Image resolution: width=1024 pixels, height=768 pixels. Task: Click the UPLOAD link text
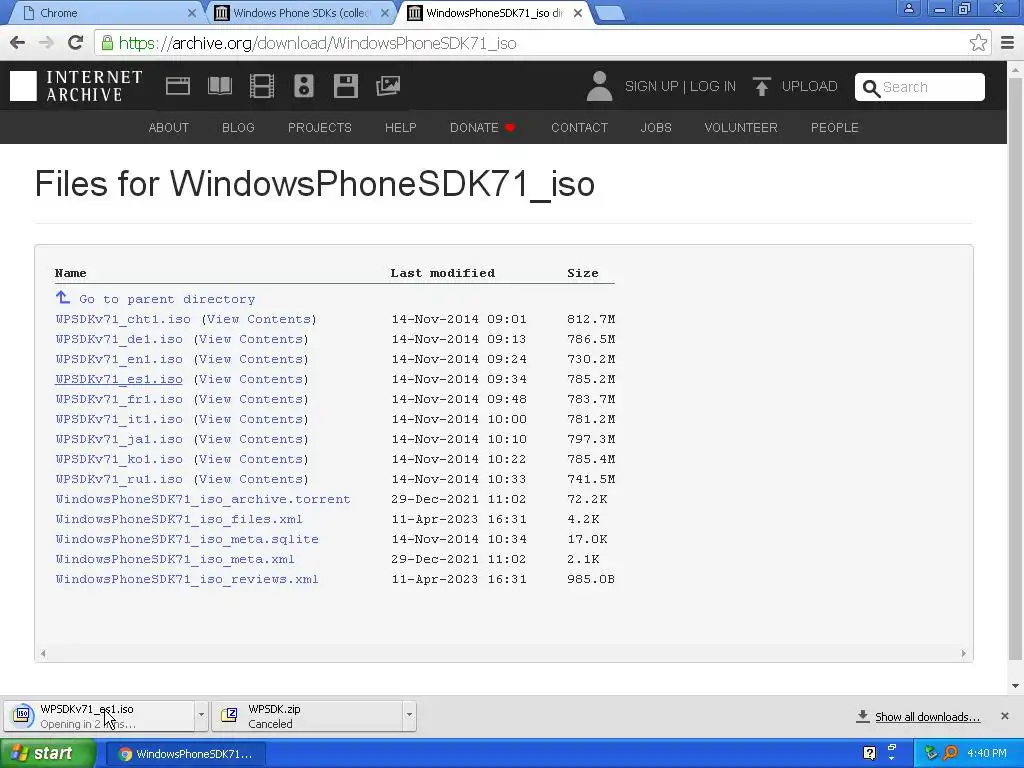click(809, 86)
